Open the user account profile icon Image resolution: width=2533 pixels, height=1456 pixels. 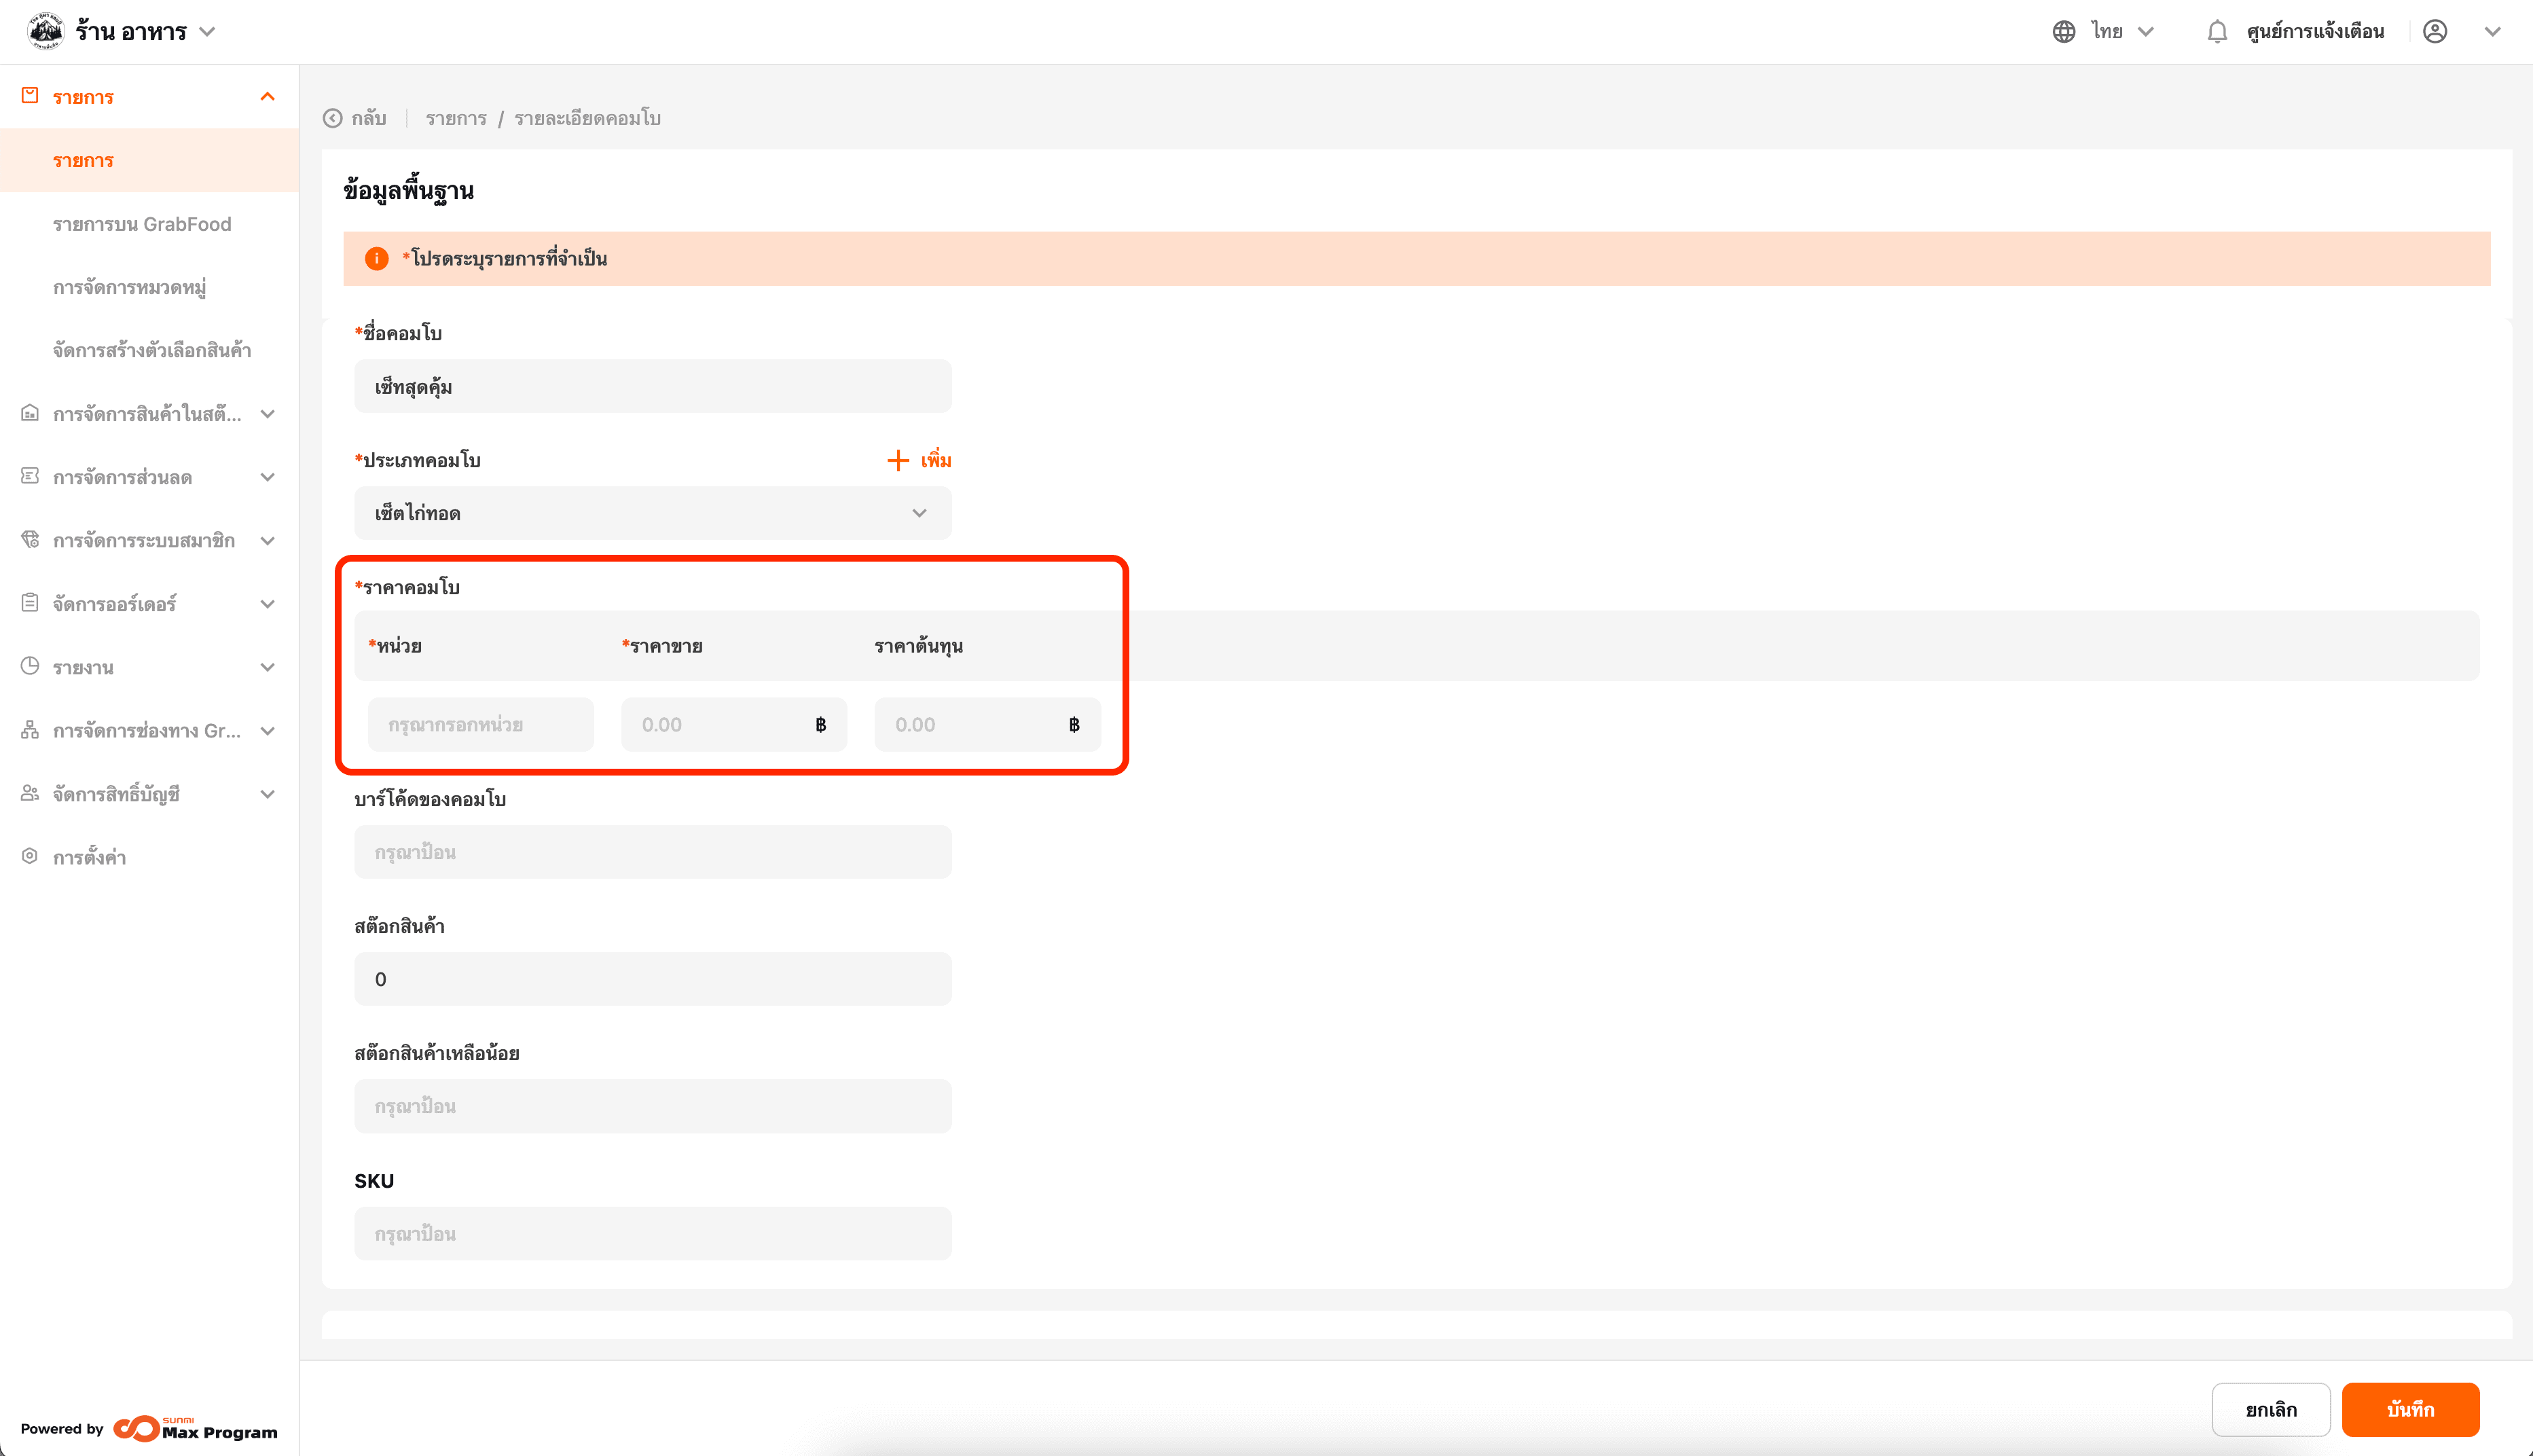pyautogui.click(x=2435, y=32)
